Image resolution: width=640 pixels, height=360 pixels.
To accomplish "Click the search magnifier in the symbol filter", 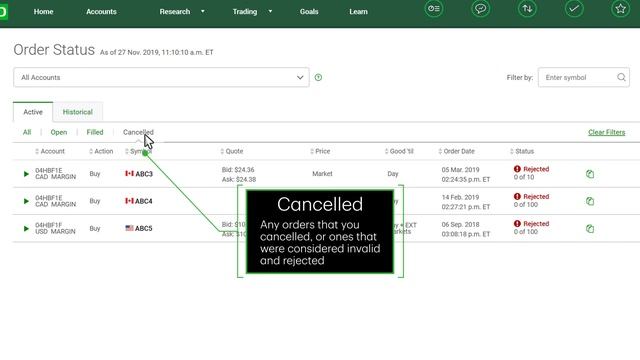I will point(621,77).
